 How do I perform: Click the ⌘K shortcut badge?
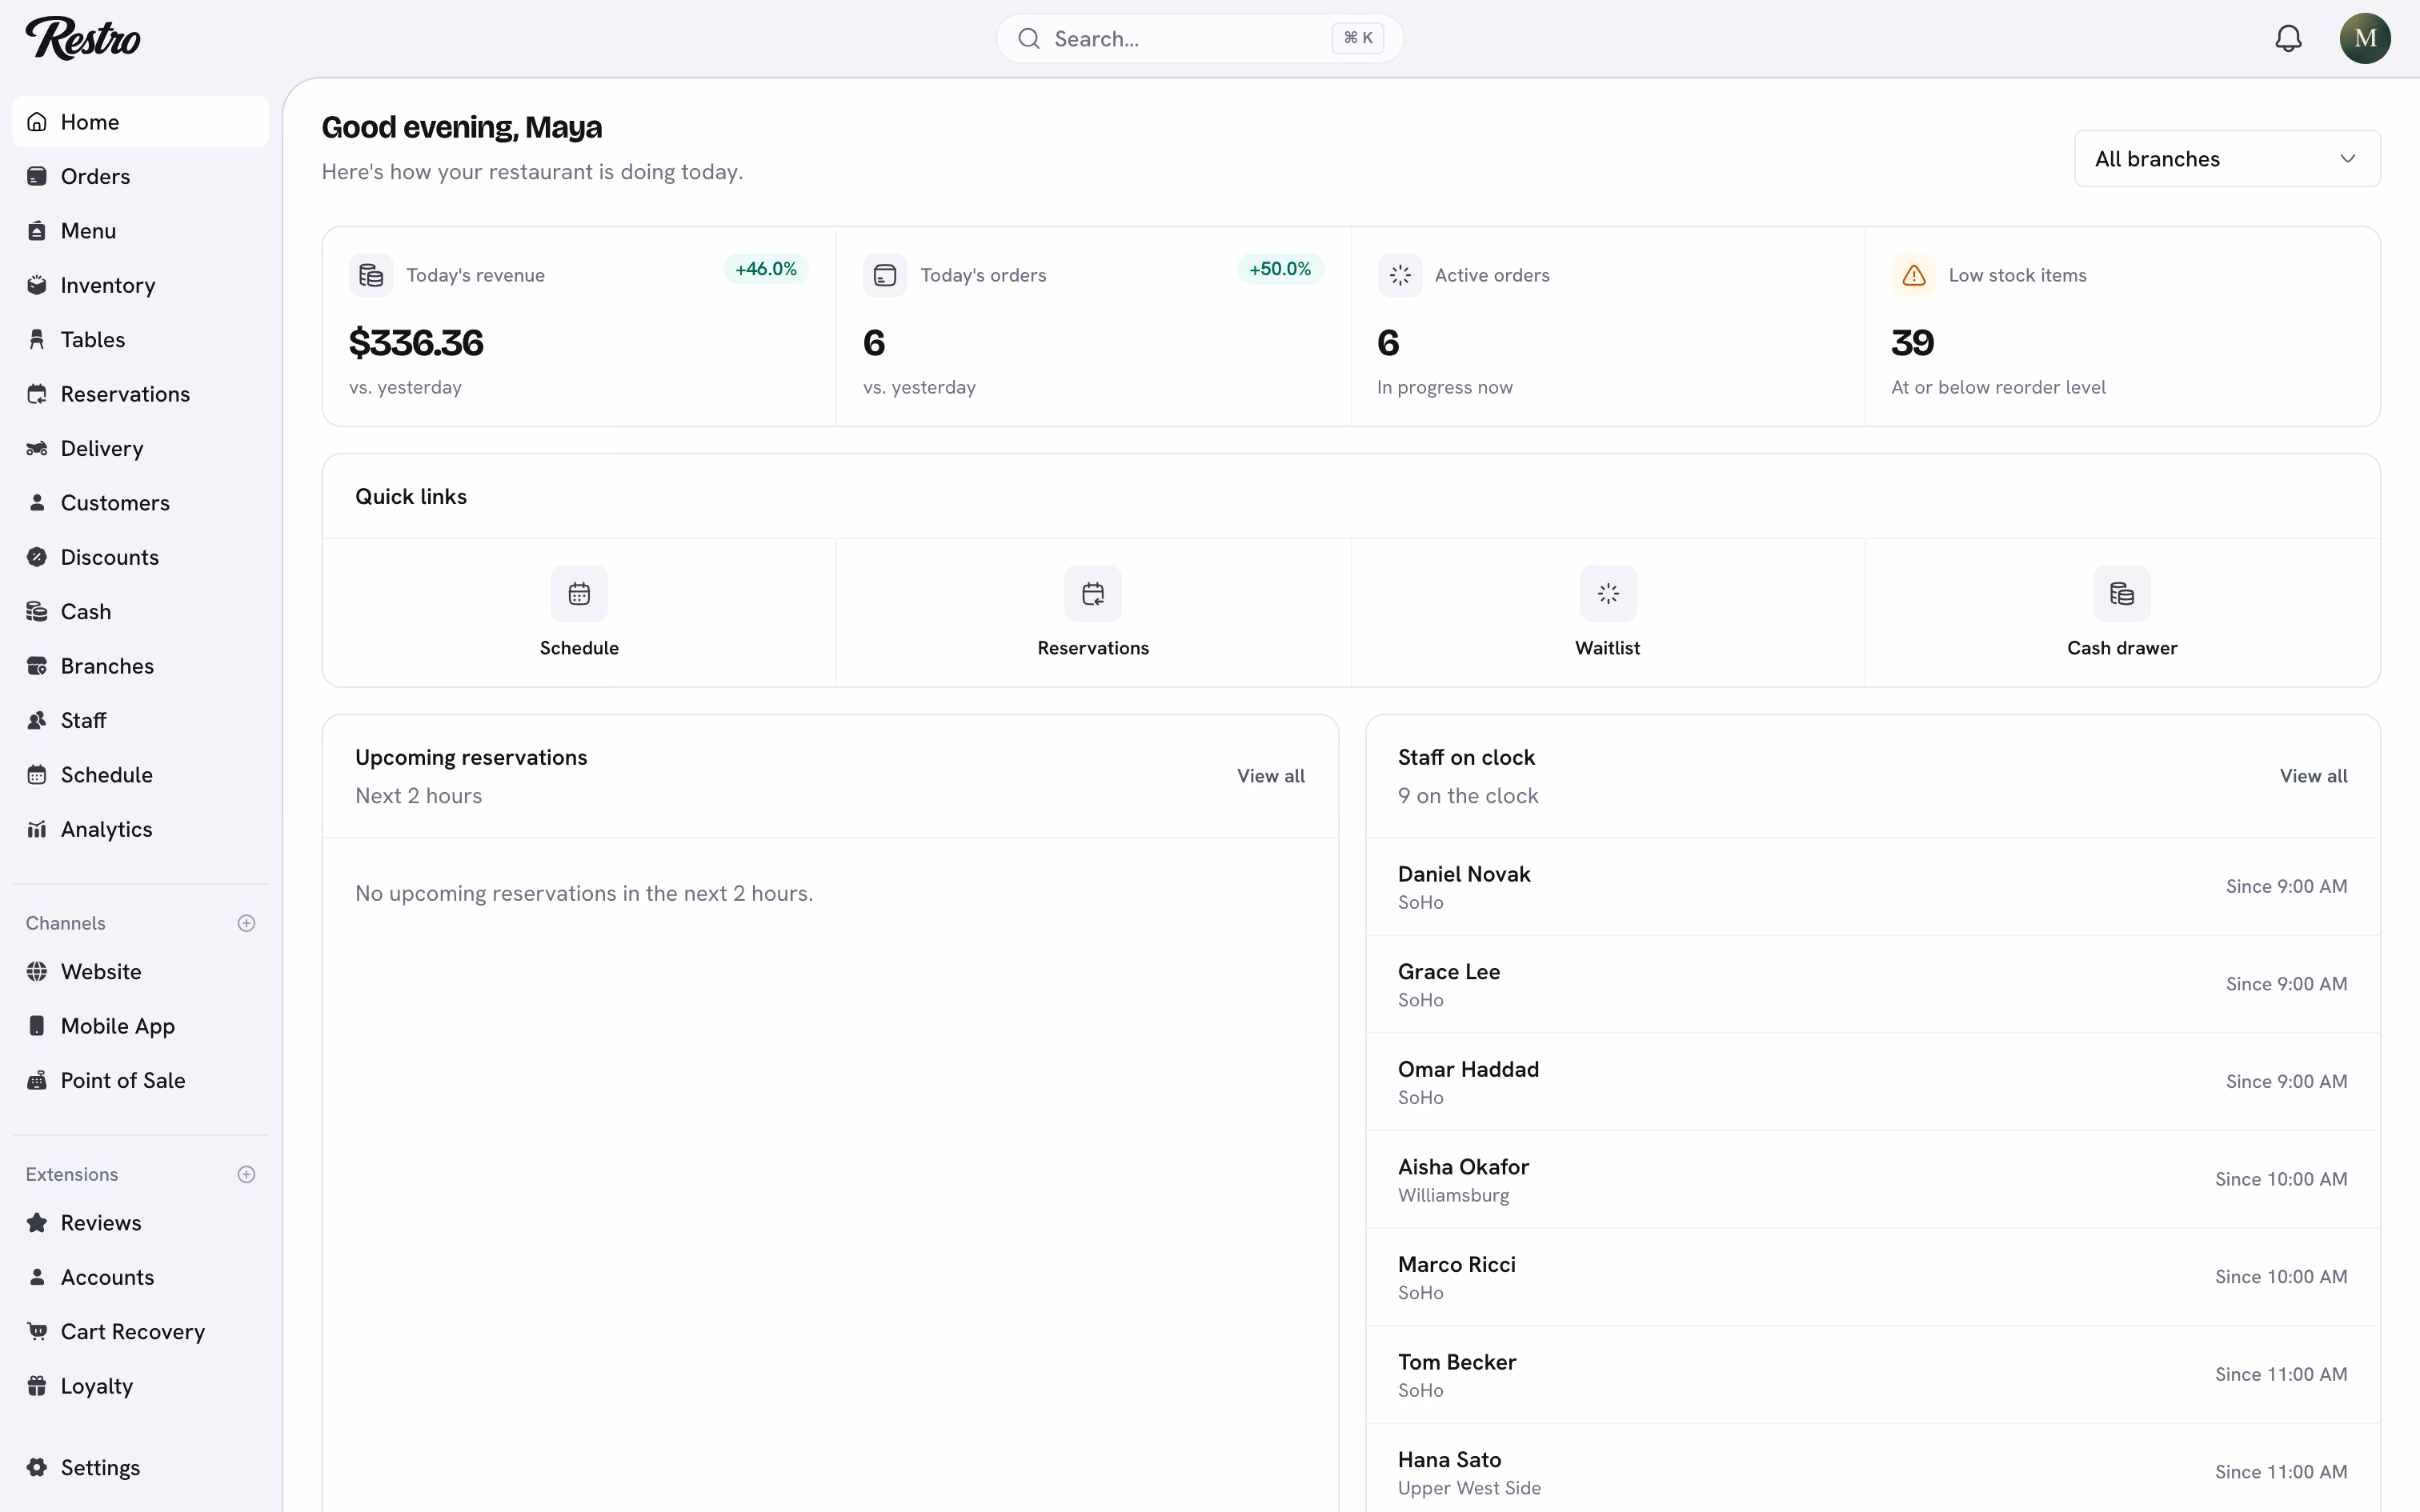pyautogui.click(x=1357, y=38)
